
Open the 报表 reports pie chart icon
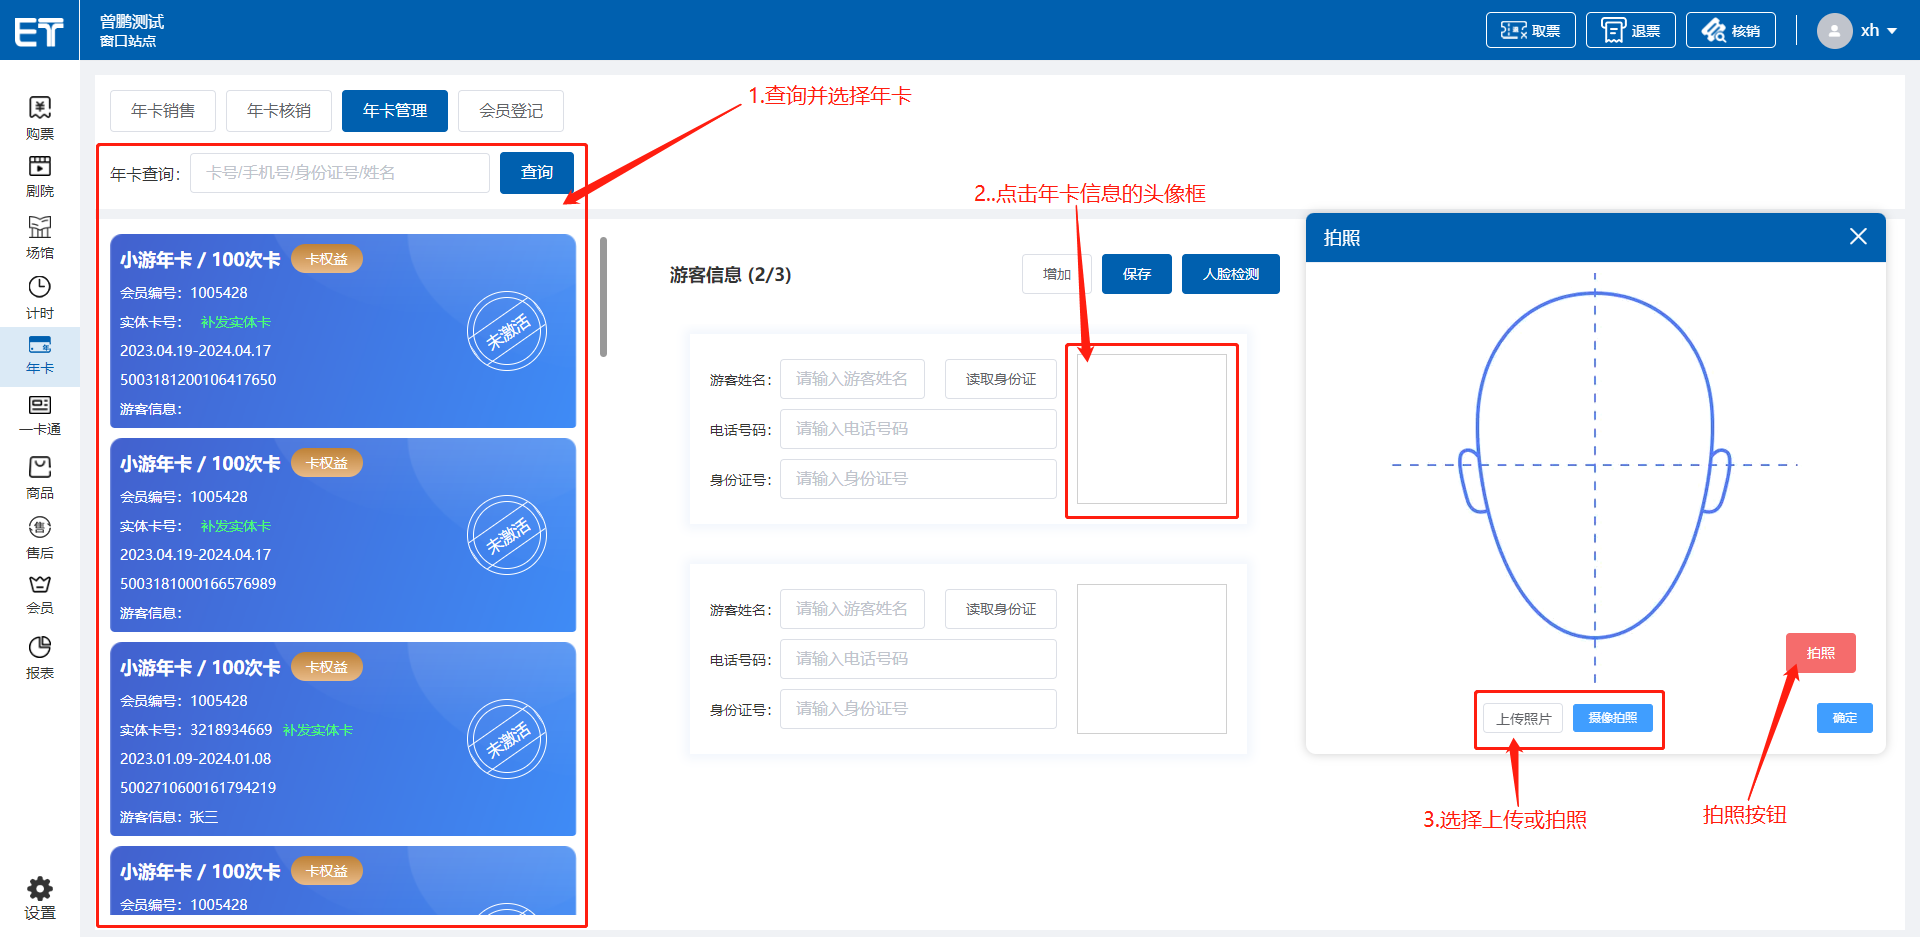pos(40,648)
